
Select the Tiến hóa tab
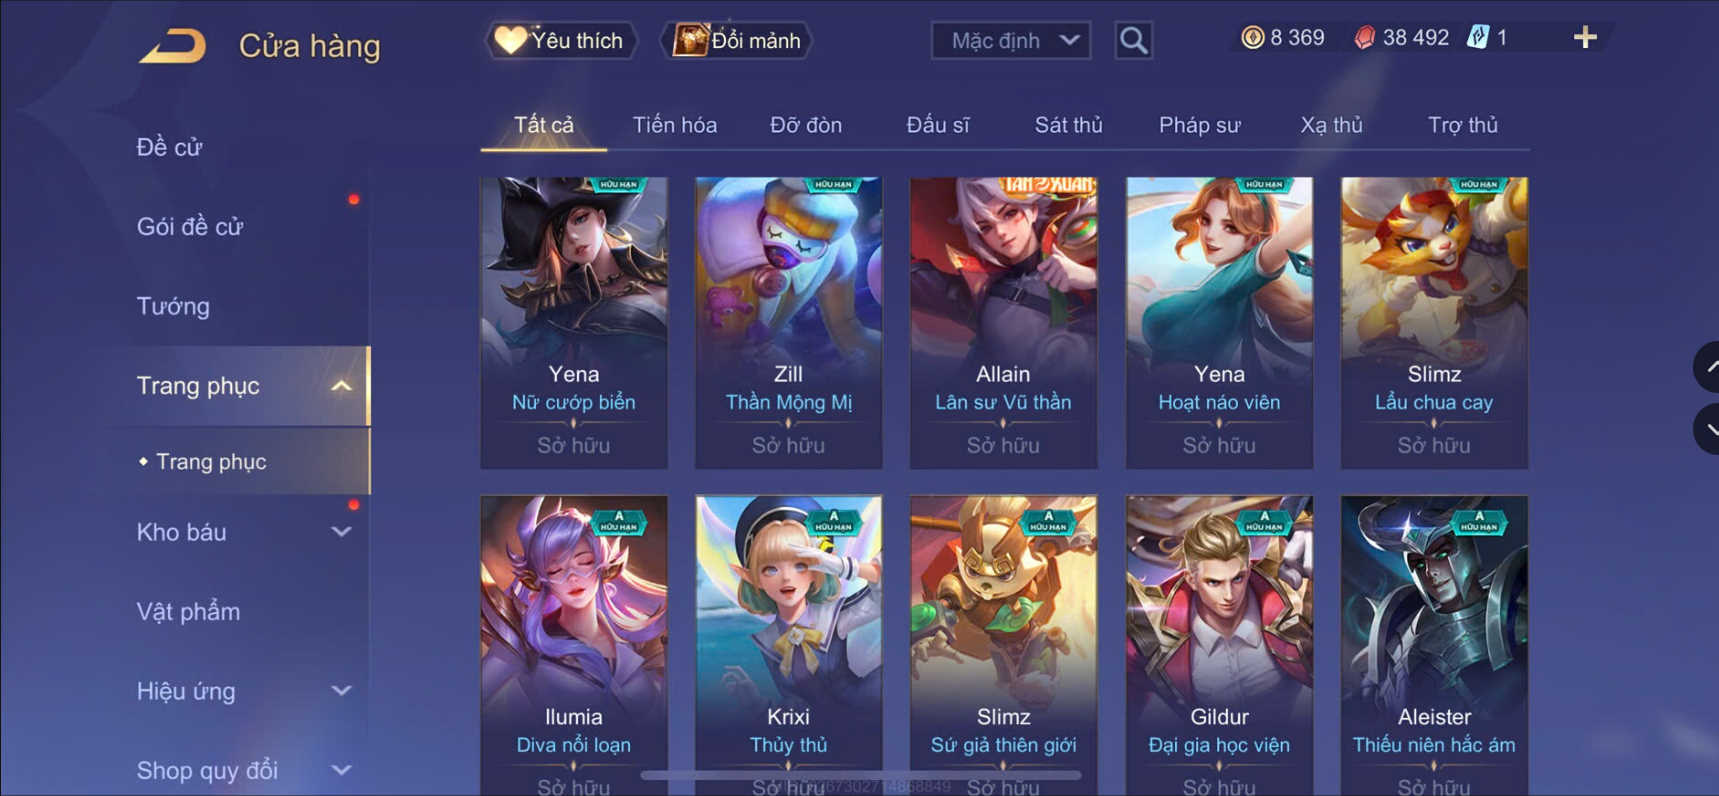click(675, 125)
